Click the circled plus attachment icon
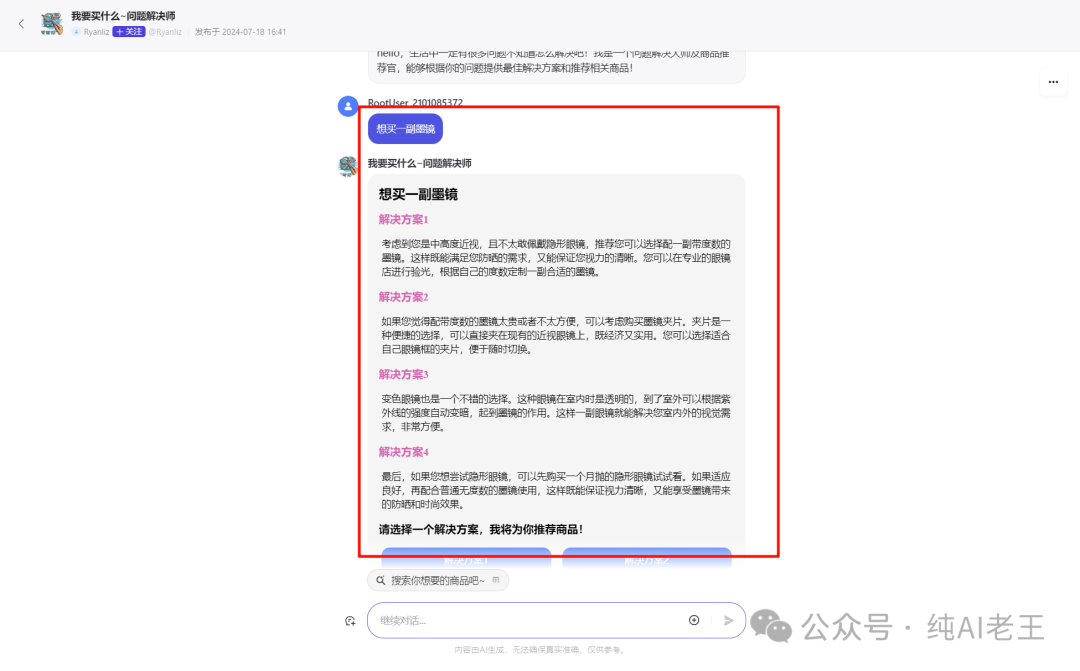The width and height of the screenshot is (1080, 671). (694, 620)
